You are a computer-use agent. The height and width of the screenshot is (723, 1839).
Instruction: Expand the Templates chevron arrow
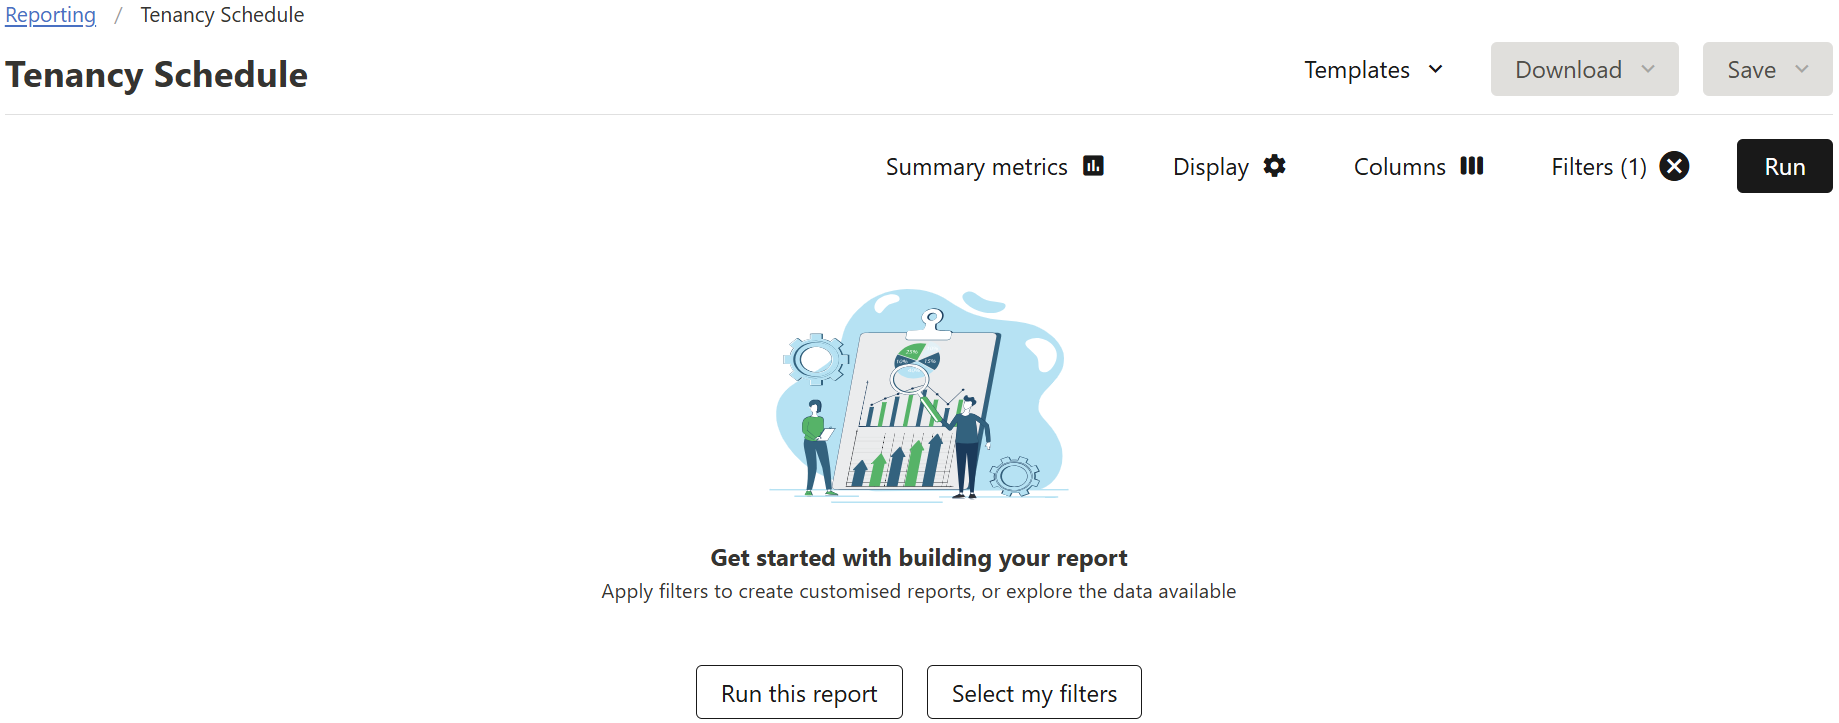[1435, 69]
